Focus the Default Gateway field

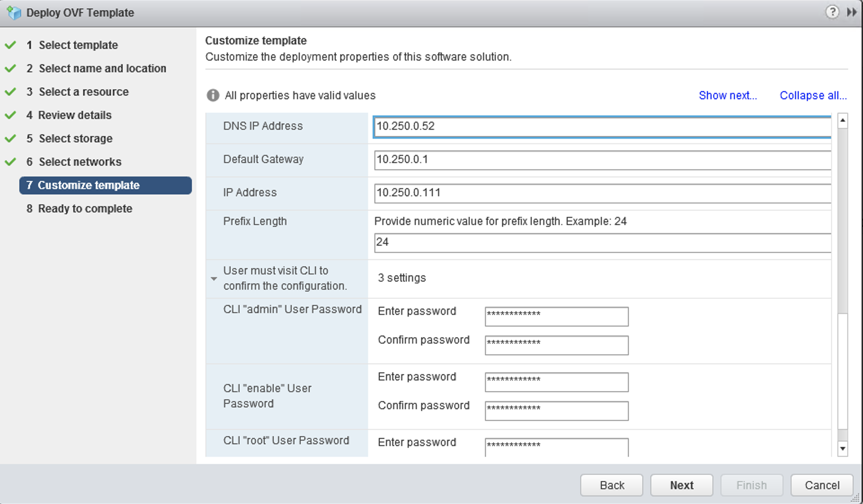[x=602, y=160]
